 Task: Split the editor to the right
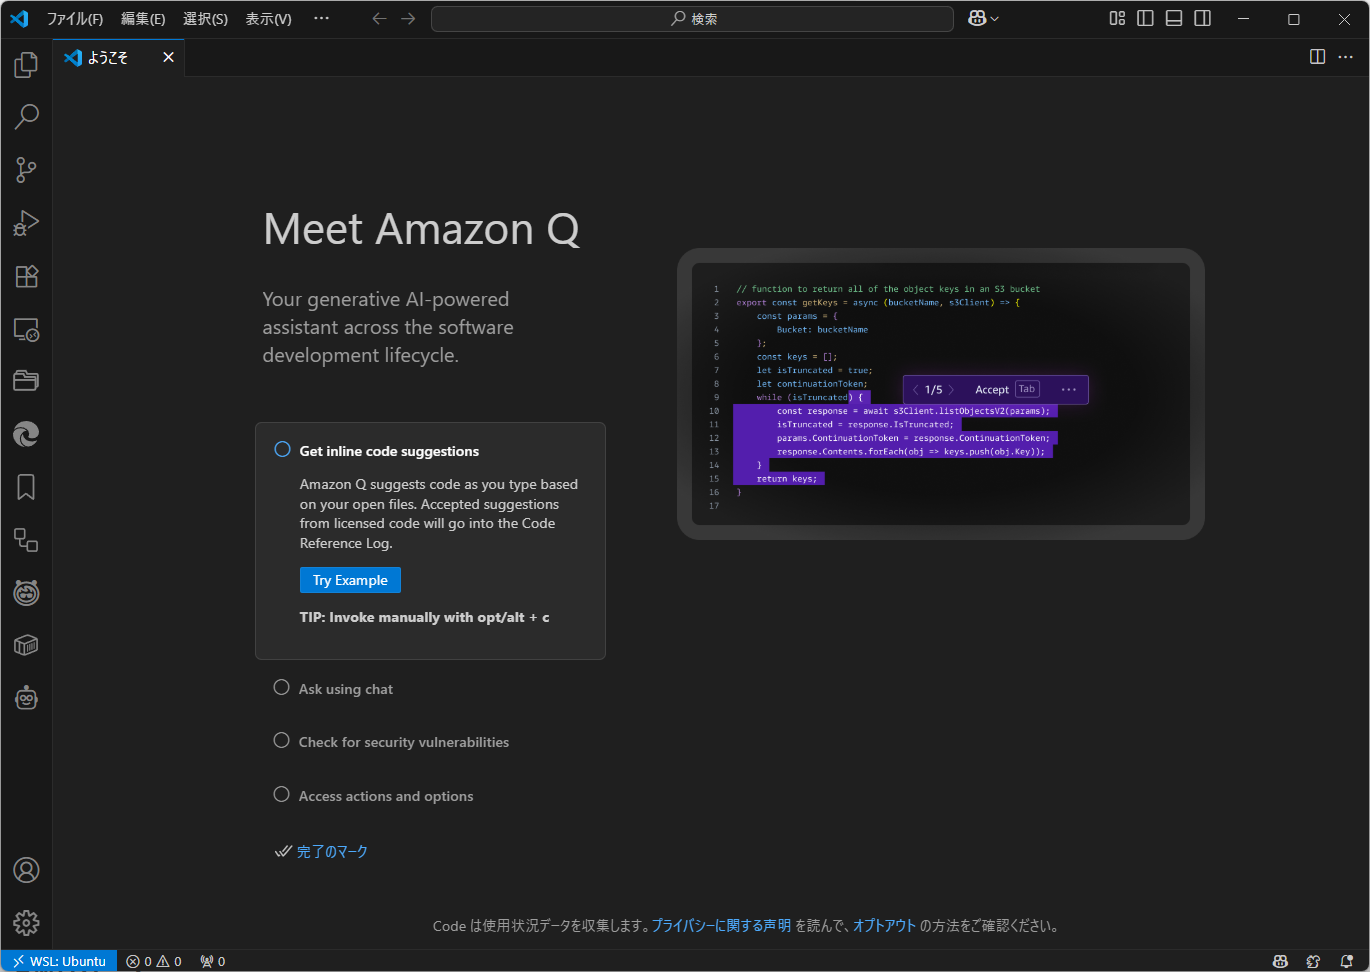click(1318, 57)
